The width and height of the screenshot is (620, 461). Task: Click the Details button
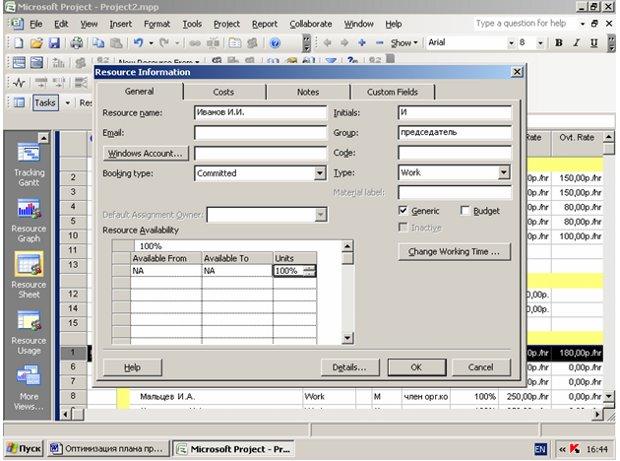coord(350,367)
